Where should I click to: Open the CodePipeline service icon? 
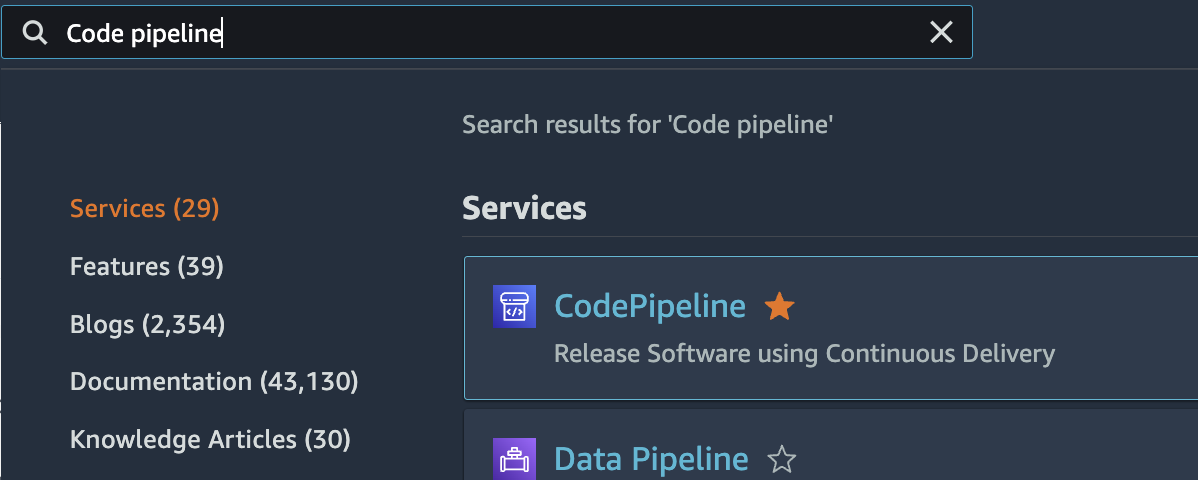[x=514, y=306]
